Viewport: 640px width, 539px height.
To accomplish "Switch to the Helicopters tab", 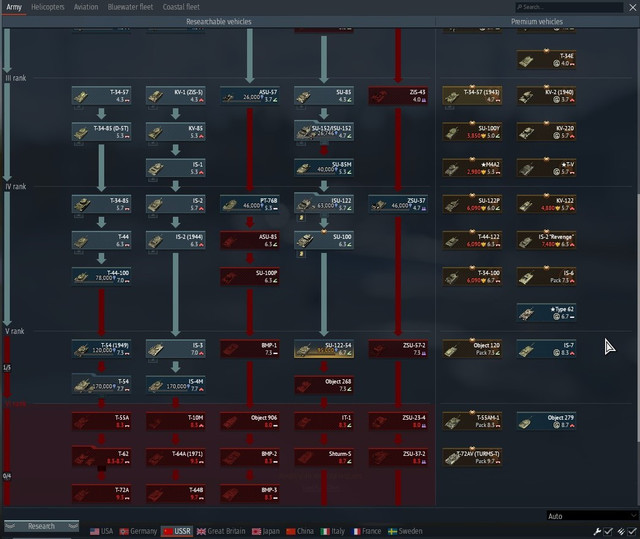I will (x=48, y=7).
